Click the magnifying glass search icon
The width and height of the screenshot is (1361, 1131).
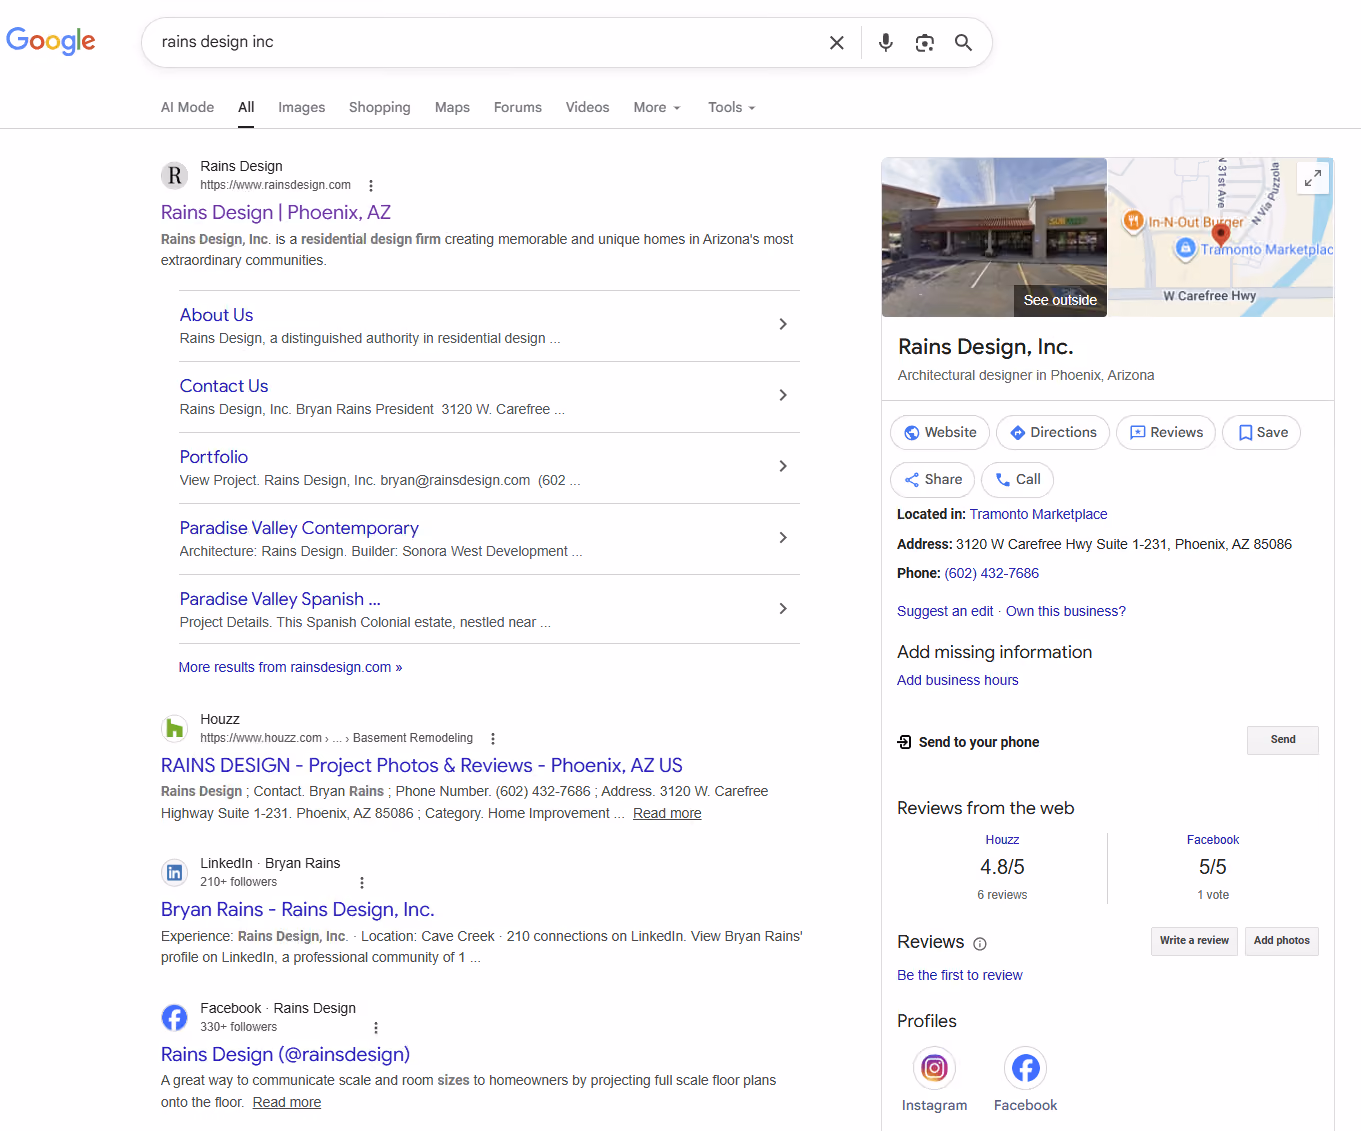(963, 42)
